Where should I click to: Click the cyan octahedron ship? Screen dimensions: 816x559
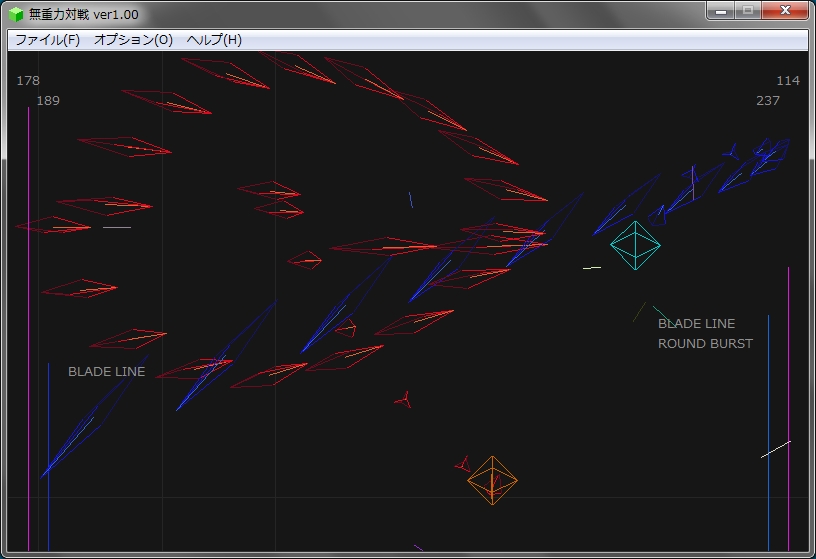pyautogui.click(x=635, y=245)
